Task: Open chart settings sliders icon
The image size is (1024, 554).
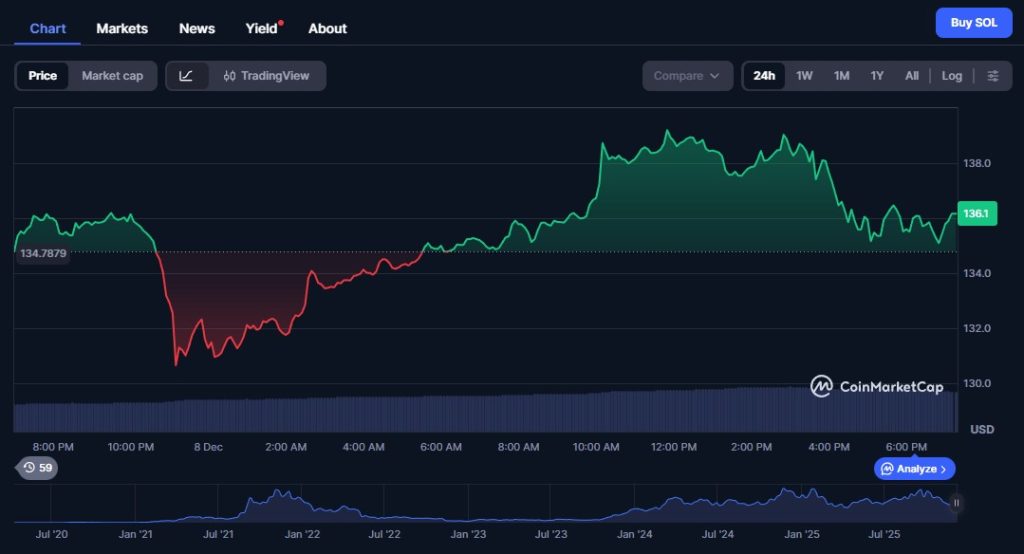Action: point(992,76)
